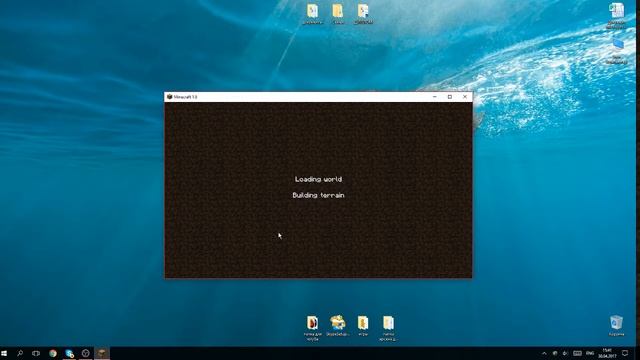
Task: Open taskbar search magnifier
Action: (x=20, y=353)
